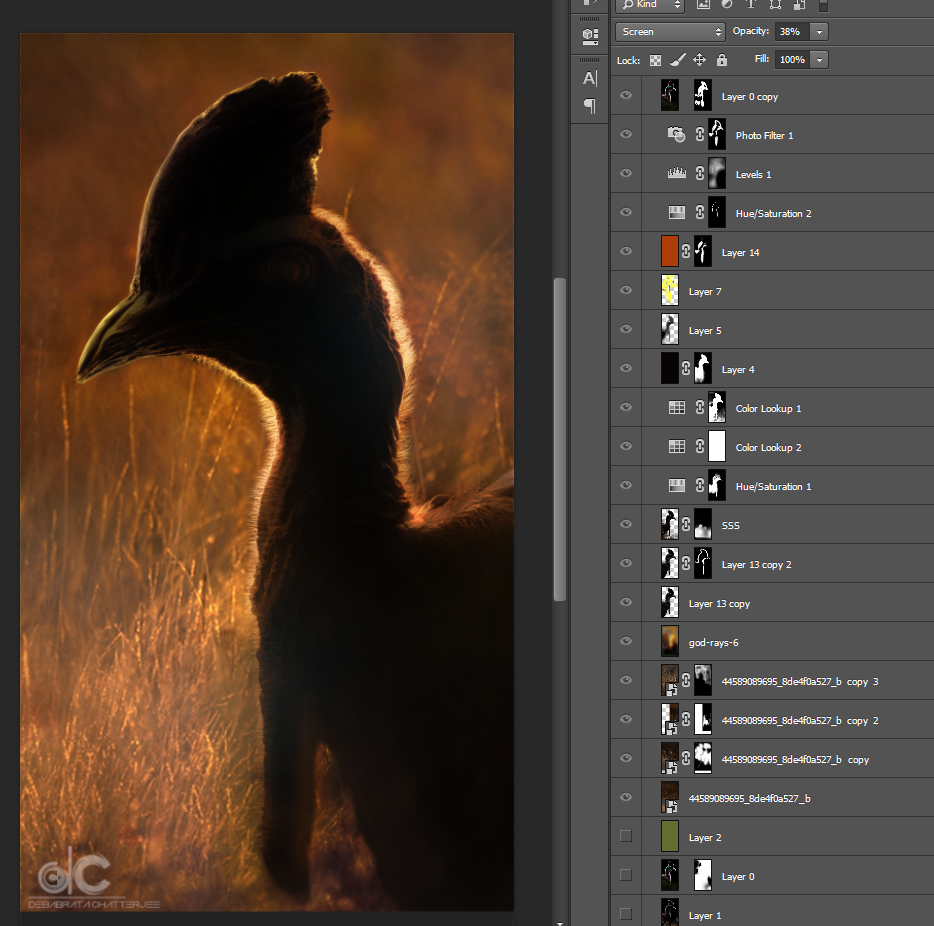Open the Fill percentage slider
Viewport: 934px width, 926px height.
pos(819,59)
